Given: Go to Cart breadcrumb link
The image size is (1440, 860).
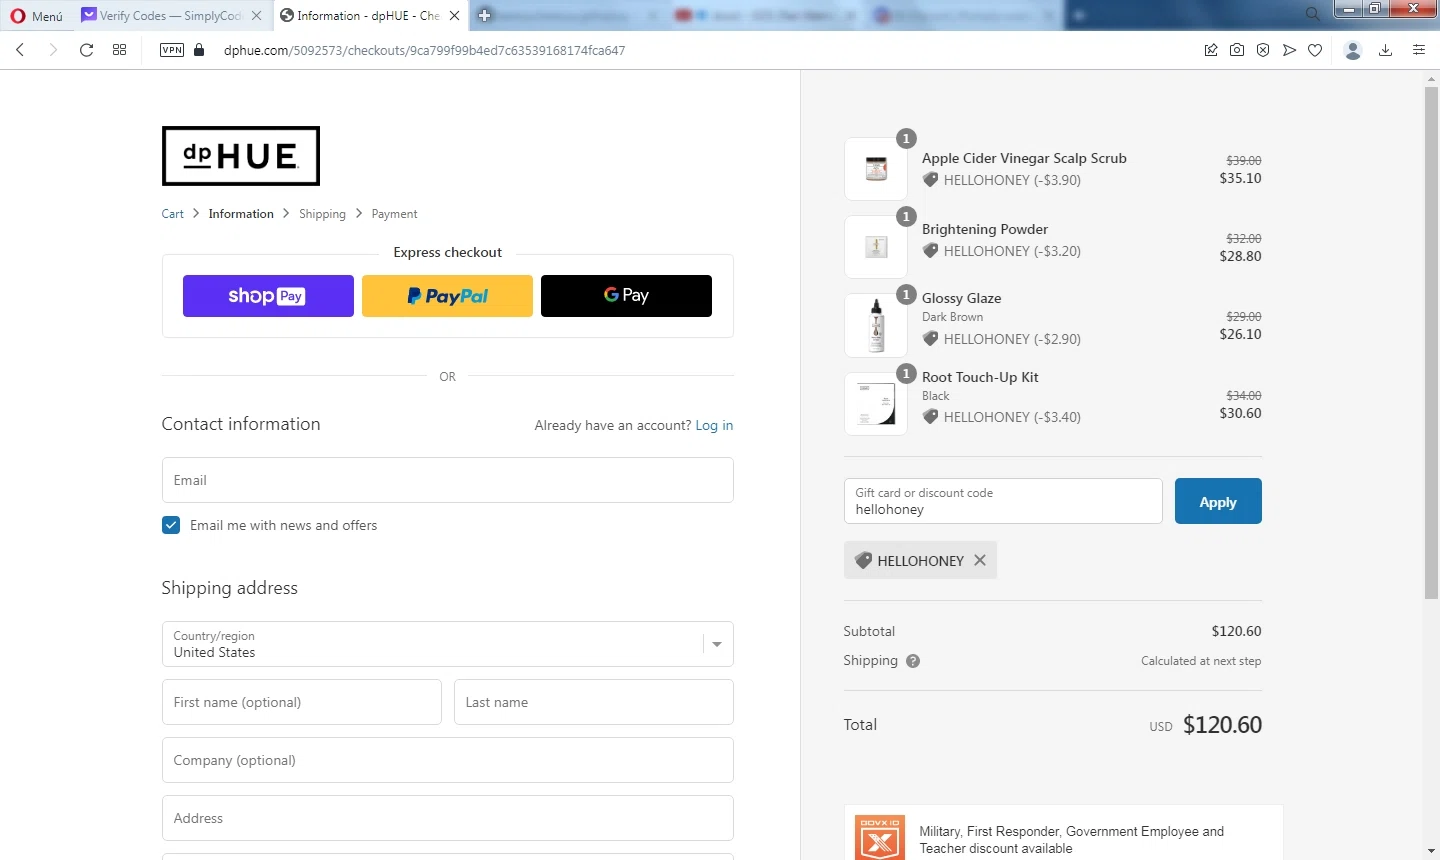Looking at the screenshot, I should [x=173, y=214].
